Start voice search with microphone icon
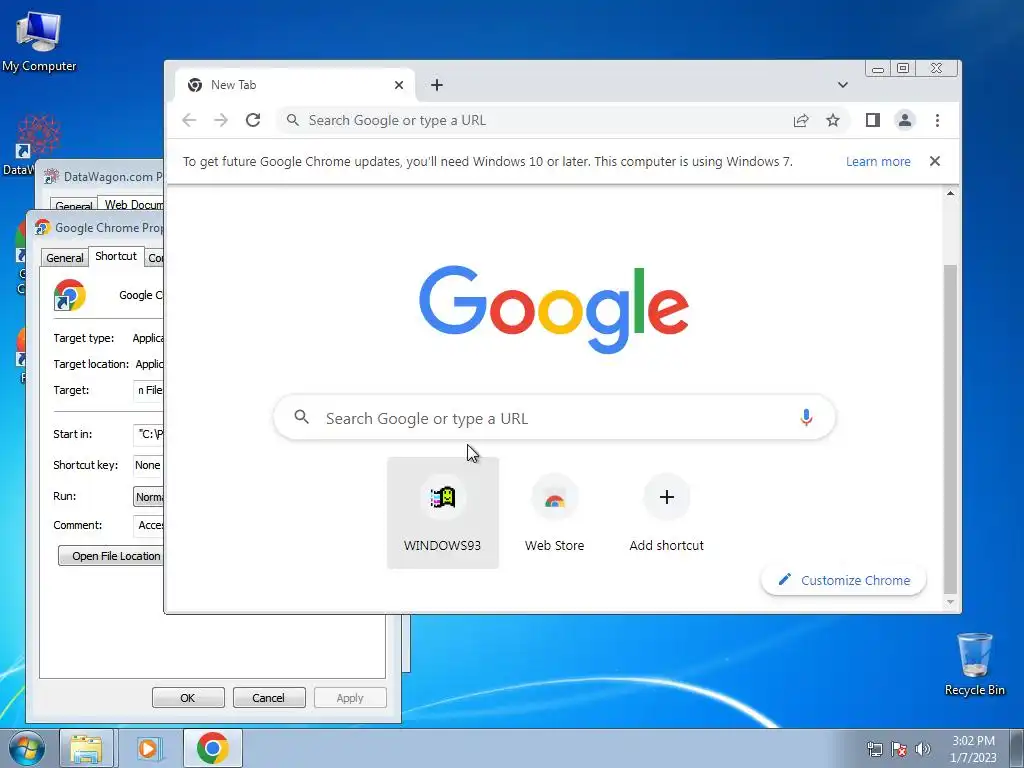1024x768 pixels. pos(806,417)
